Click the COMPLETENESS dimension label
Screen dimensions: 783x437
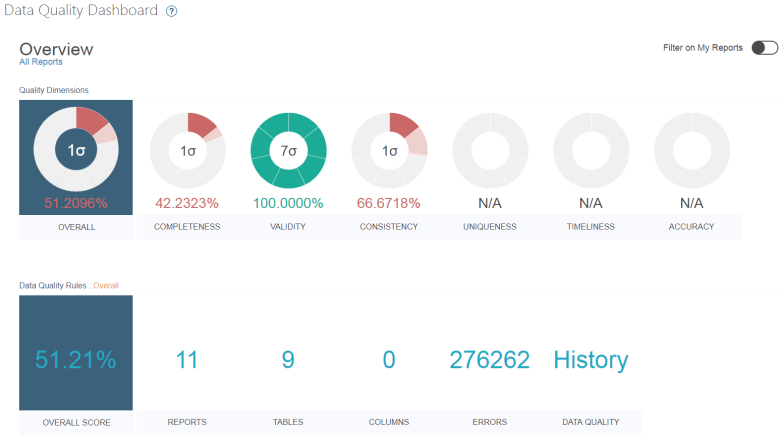click(187, 227)
